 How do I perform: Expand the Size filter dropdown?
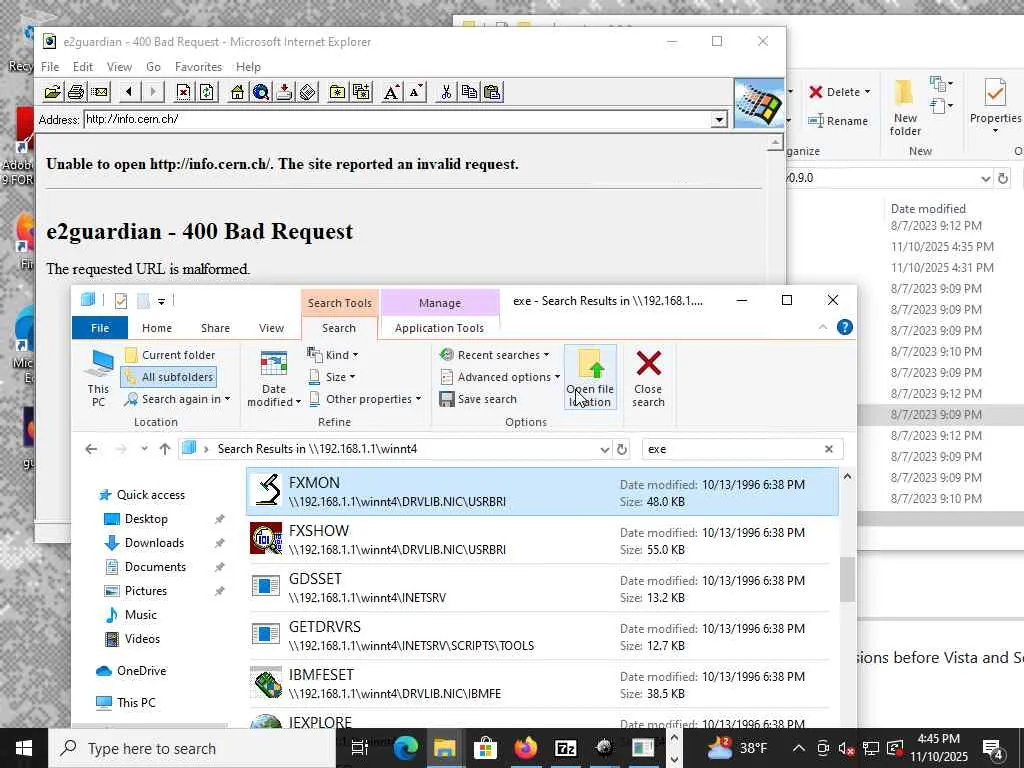[x=332, y=377]
